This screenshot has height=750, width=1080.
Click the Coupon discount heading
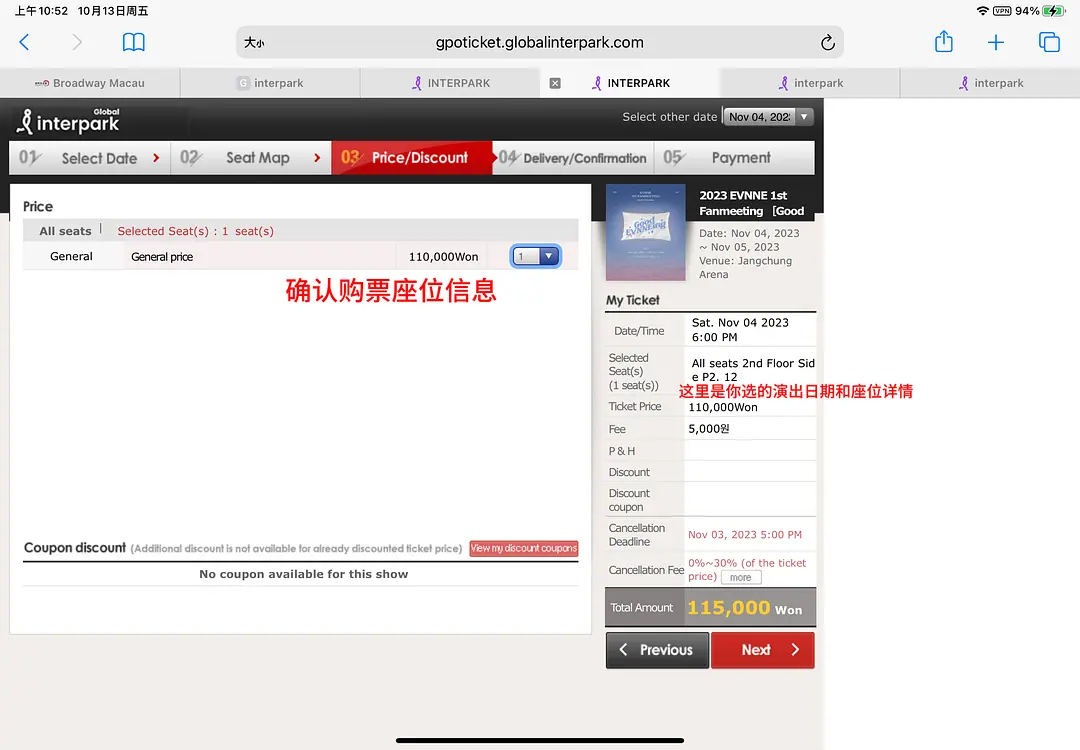point(75,548)
